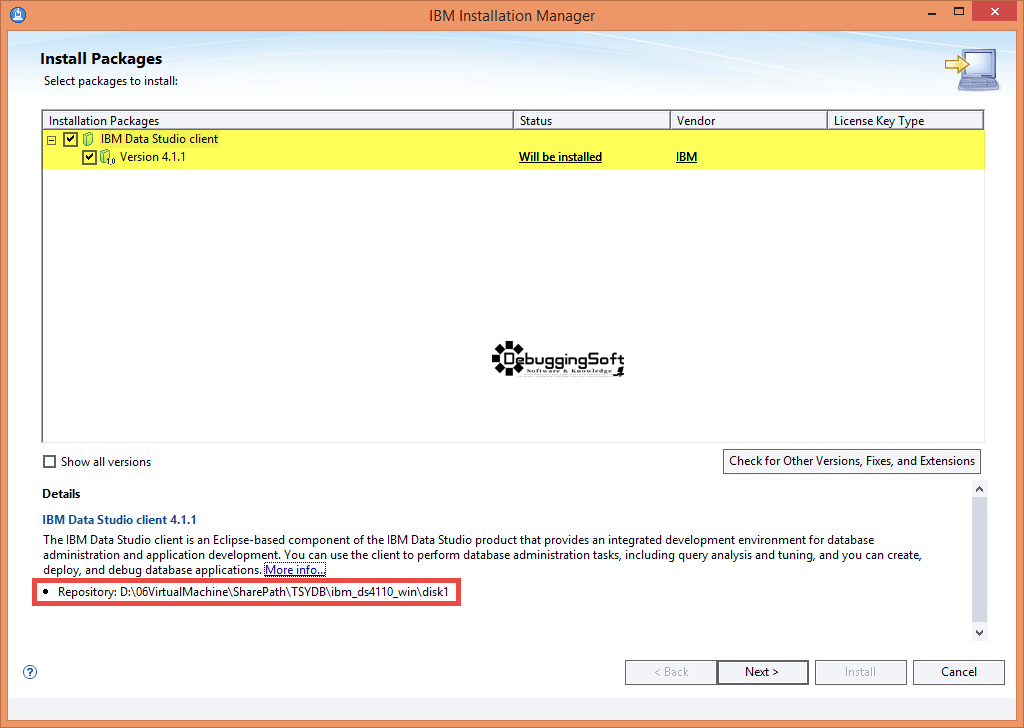Enable the Show all versions checkbox
Viewport: 1024px width, 728px height.
tap(50, 462)
